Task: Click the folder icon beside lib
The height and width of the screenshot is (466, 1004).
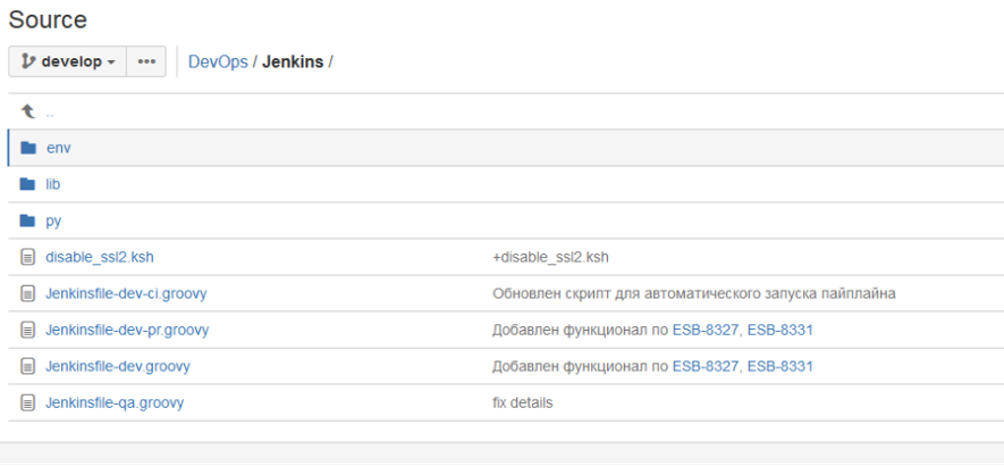Action: pos(28,184)
